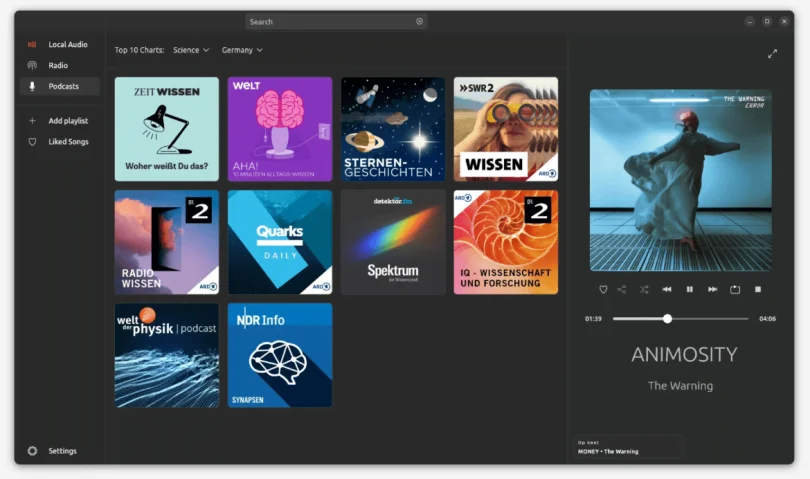
Task: Open the Local Audio section
Action: tap(59, 44)
